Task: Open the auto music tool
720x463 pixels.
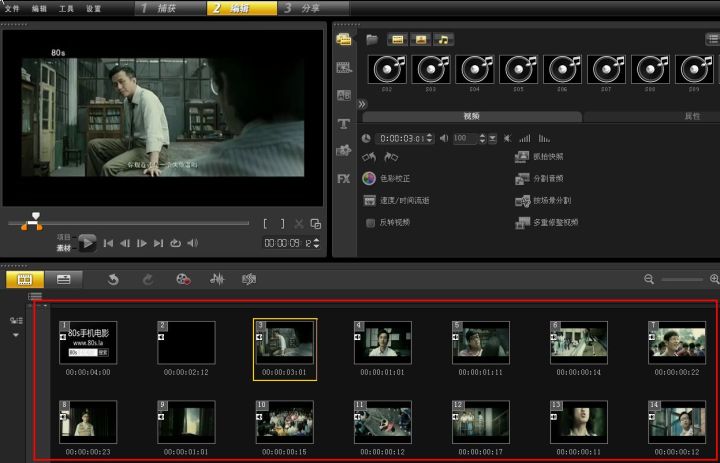Action: tap(249, 279)
